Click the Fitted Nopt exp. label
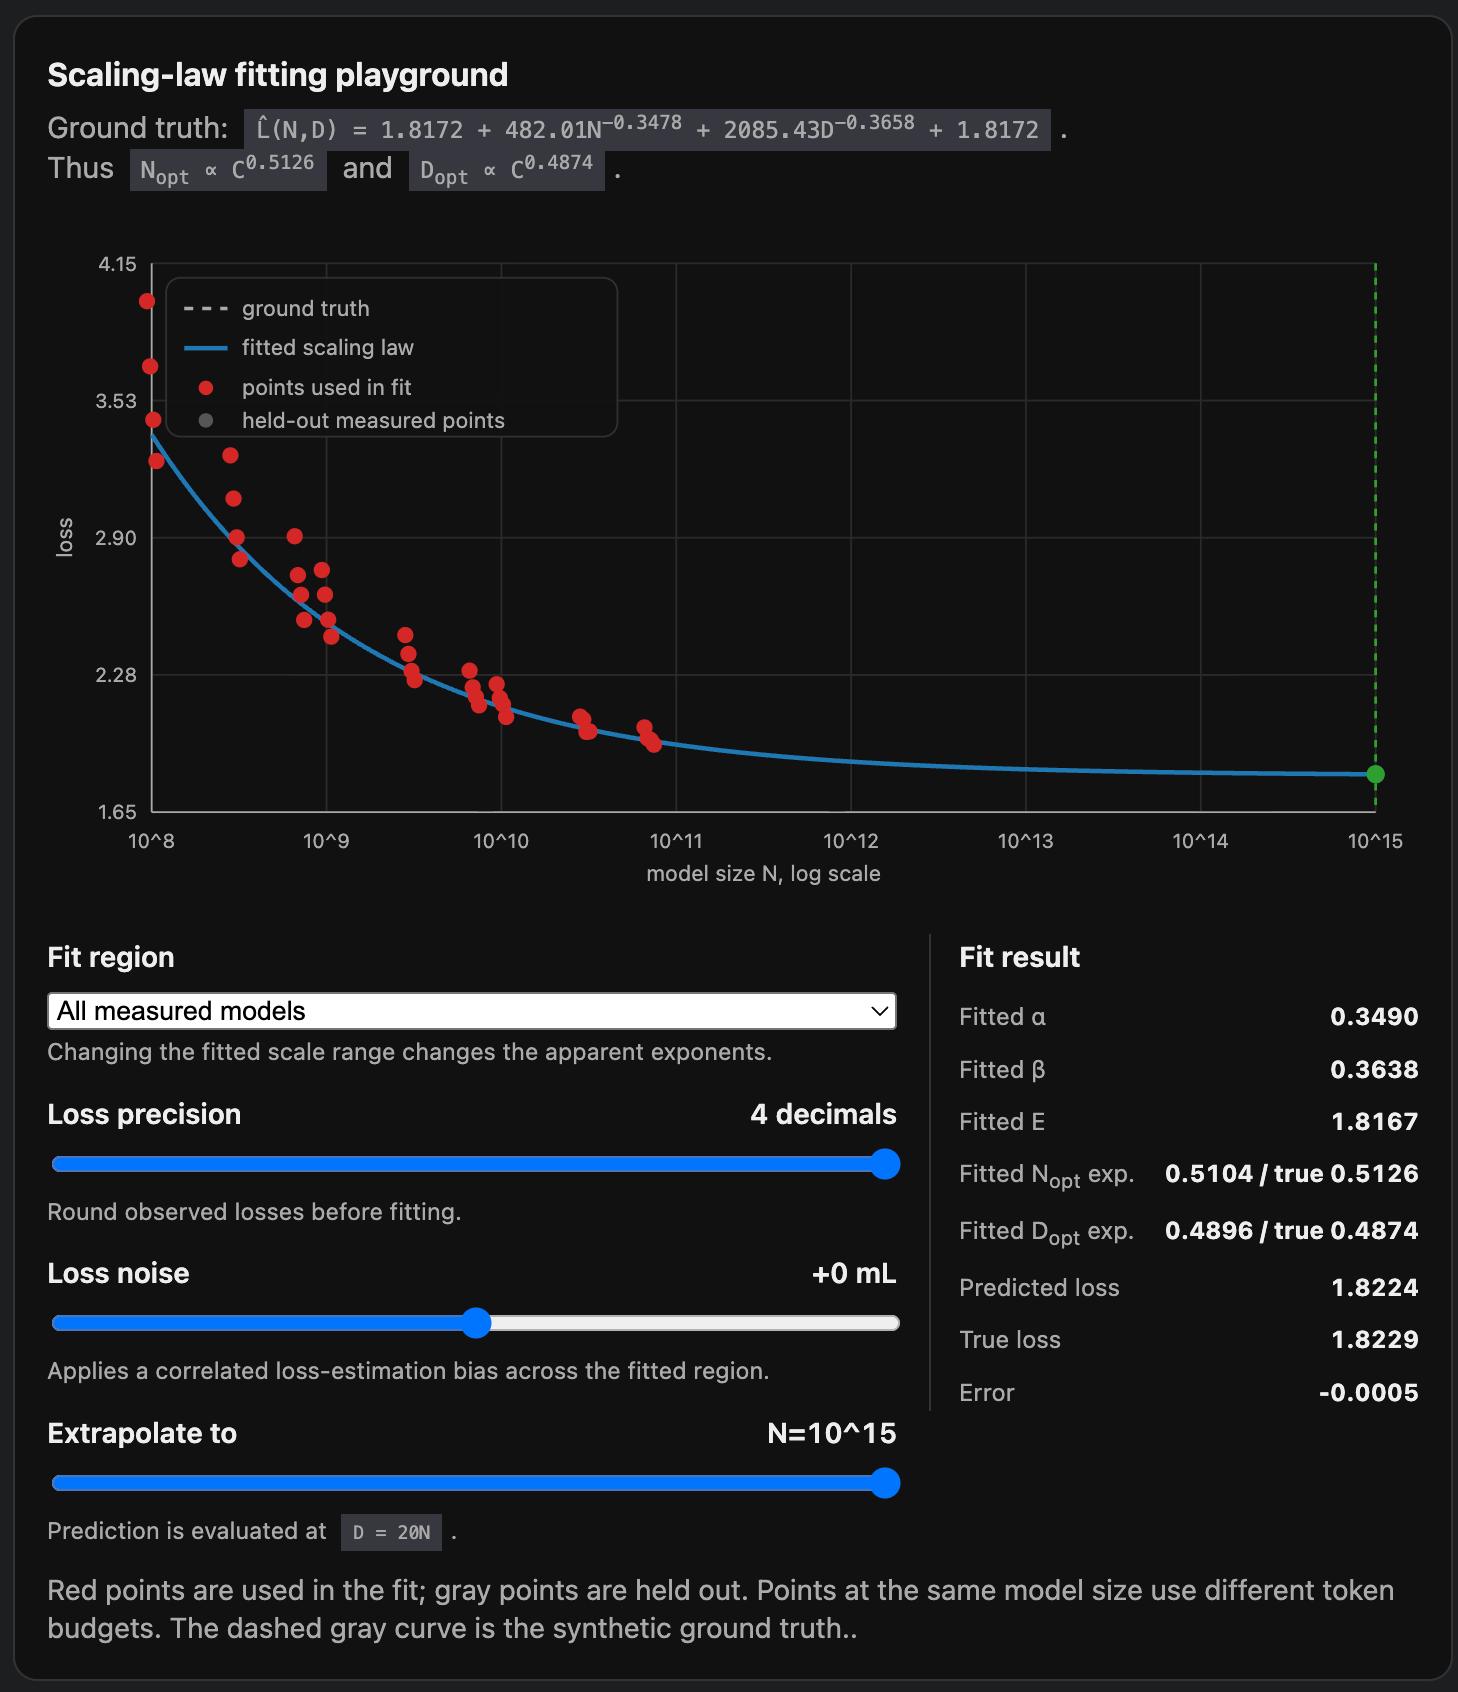Screen dimensions: 1458x1692 click(x=1047, y=1176)
